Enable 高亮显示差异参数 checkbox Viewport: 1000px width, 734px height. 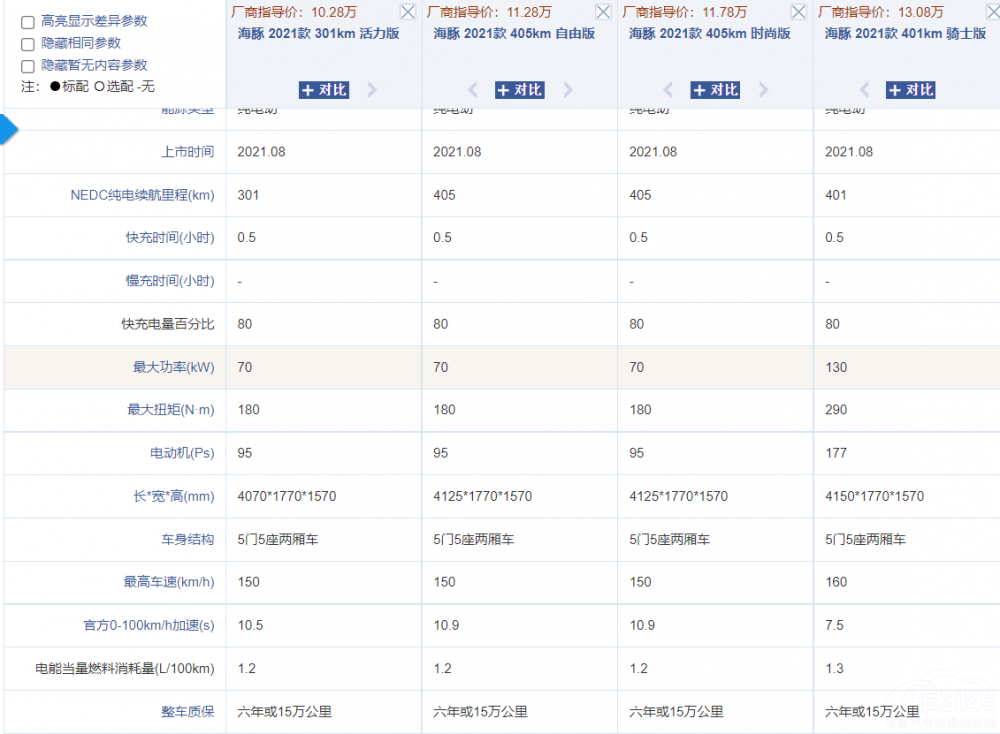pyautogui.click(x=28, y=22)
